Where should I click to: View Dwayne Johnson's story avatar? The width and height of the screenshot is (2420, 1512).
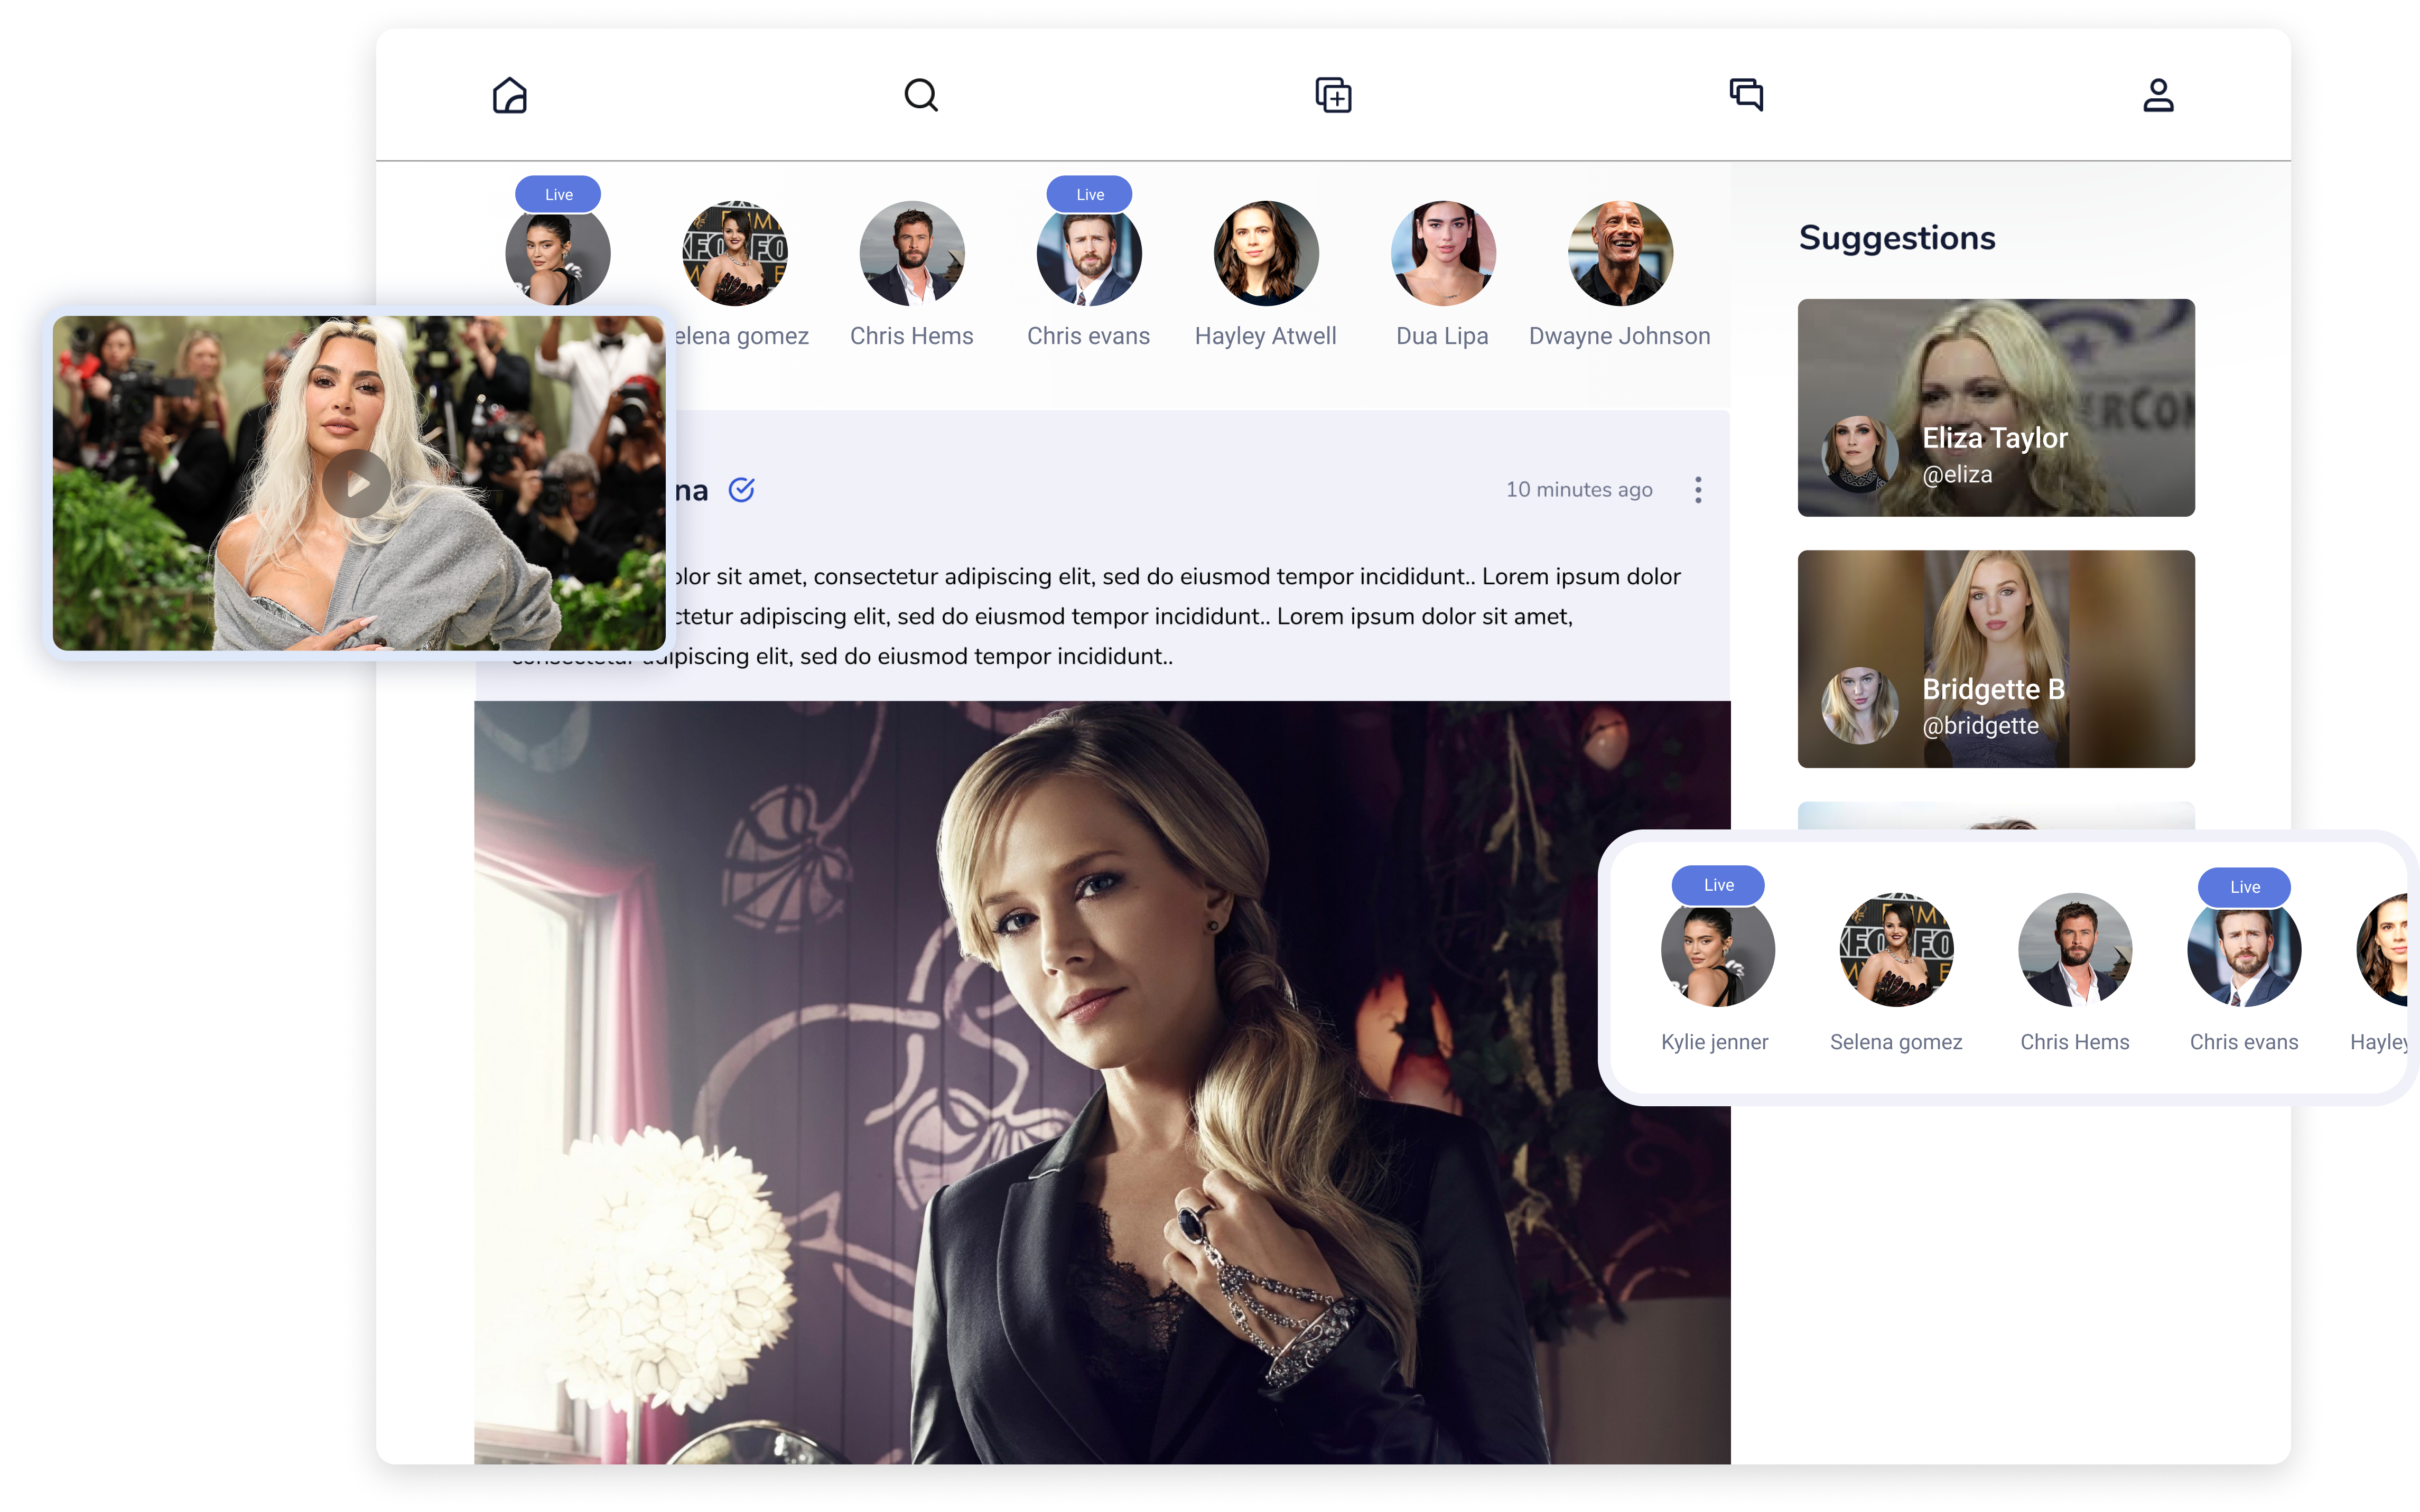[x=1619, y=253]
